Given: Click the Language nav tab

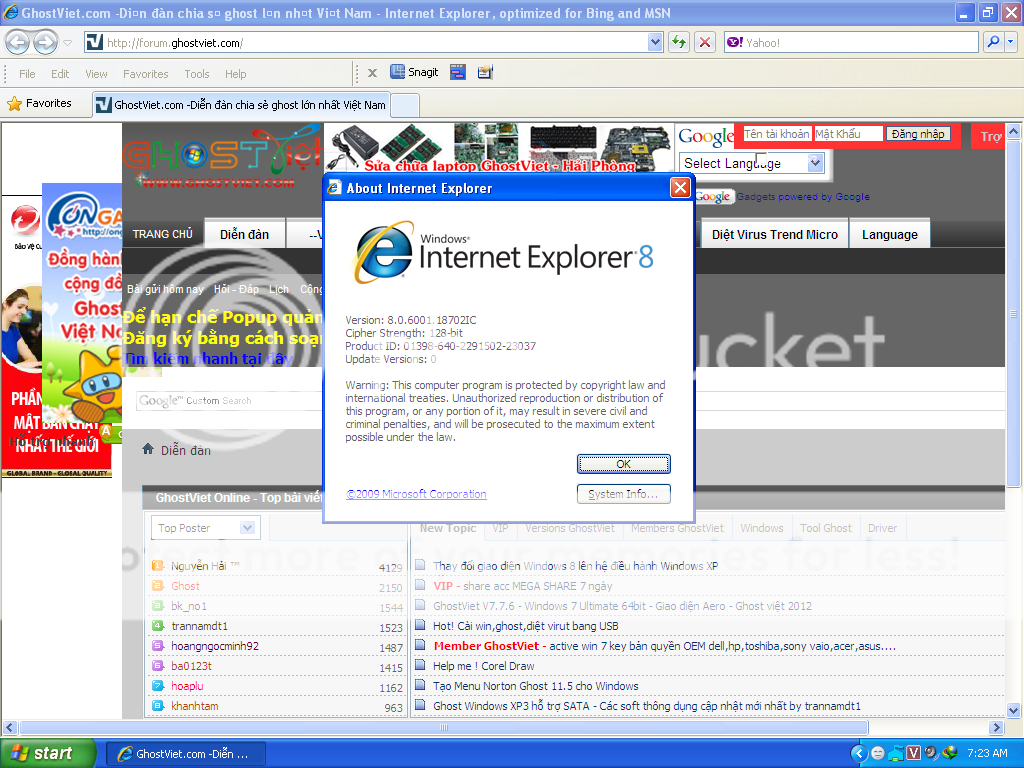Looking at the screenshot, I should pyautogui.click(x=889, y=234).
